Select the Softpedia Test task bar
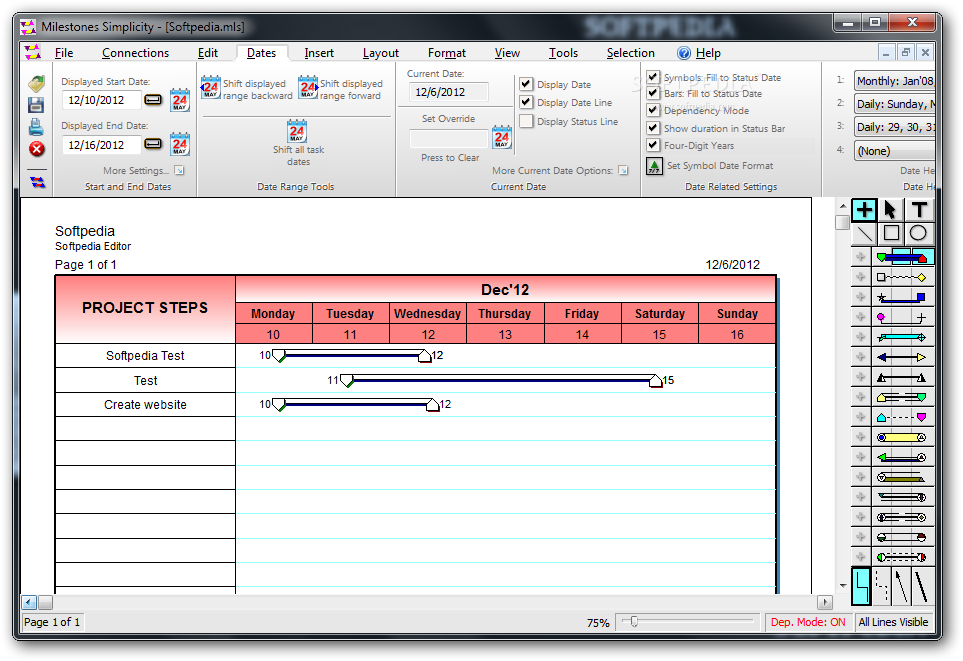This screenshot has width=963, height=661. (x=351, y=355)
